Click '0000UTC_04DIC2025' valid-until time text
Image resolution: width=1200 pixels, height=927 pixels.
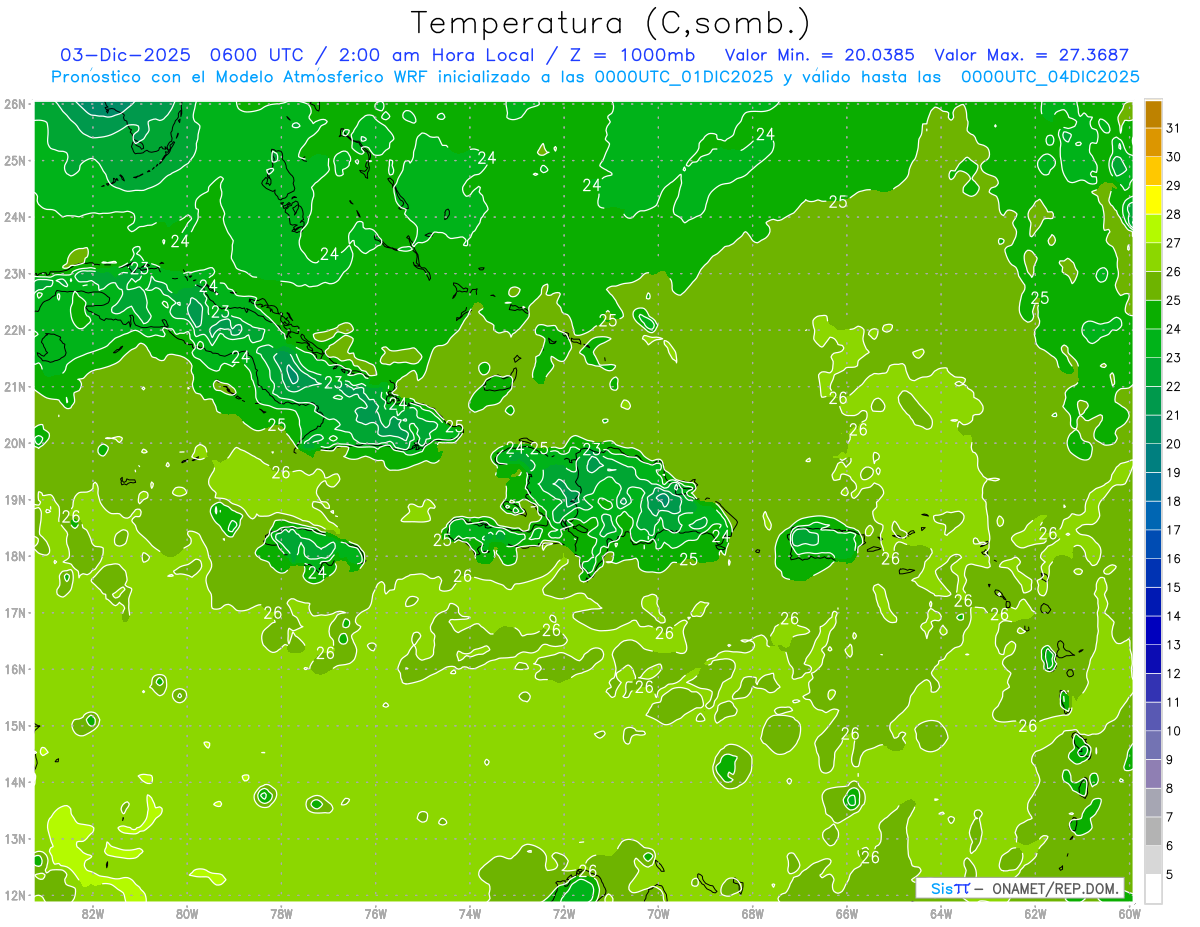pyautogui.click(x=1050, y=76)
